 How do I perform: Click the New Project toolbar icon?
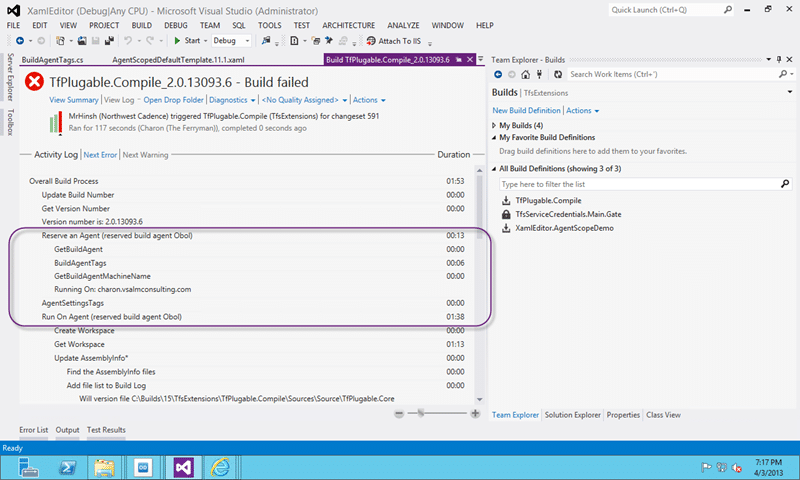(60, 41)
